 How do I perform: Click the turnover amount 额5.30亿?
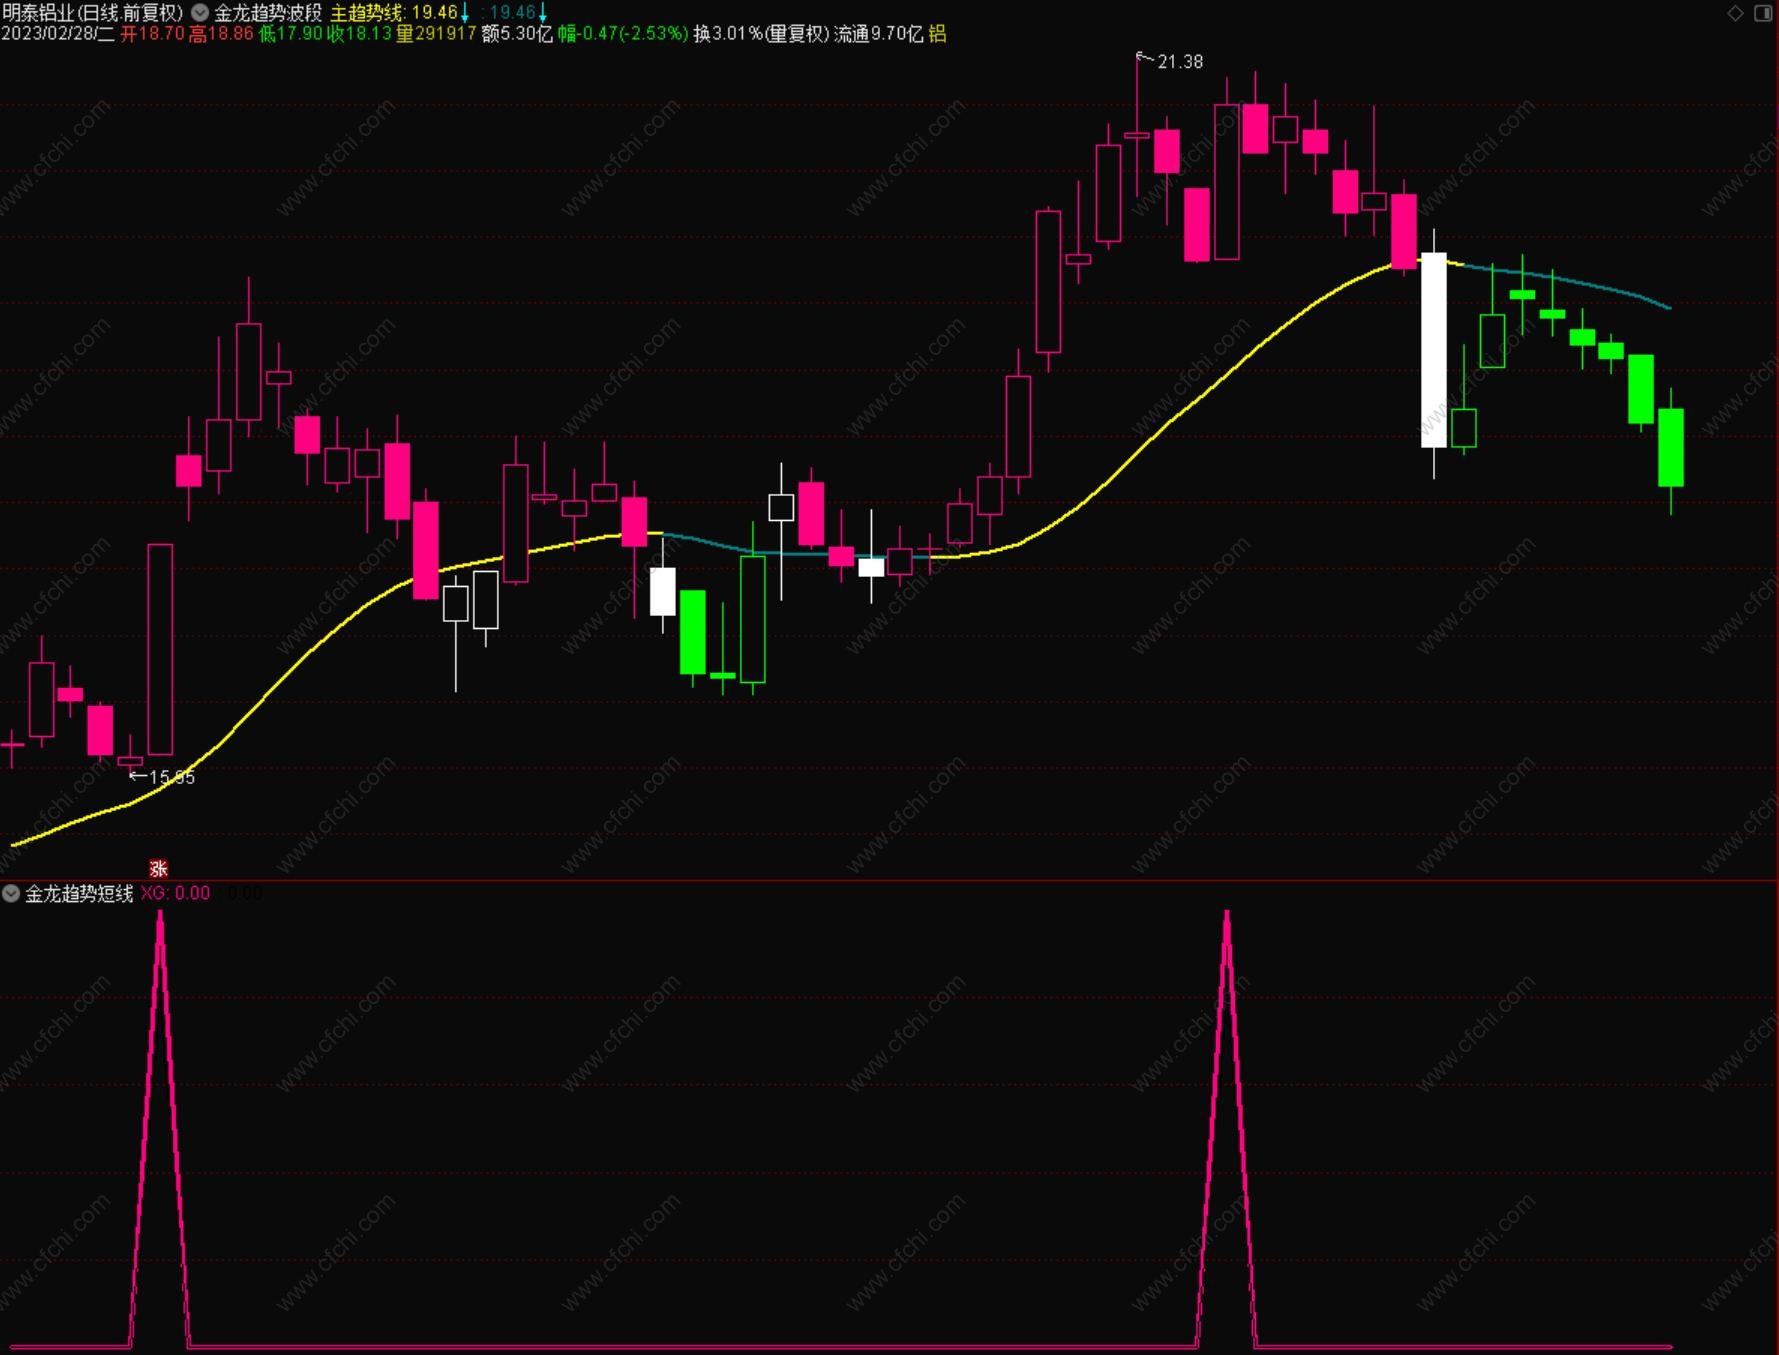[x=517, y=34]
